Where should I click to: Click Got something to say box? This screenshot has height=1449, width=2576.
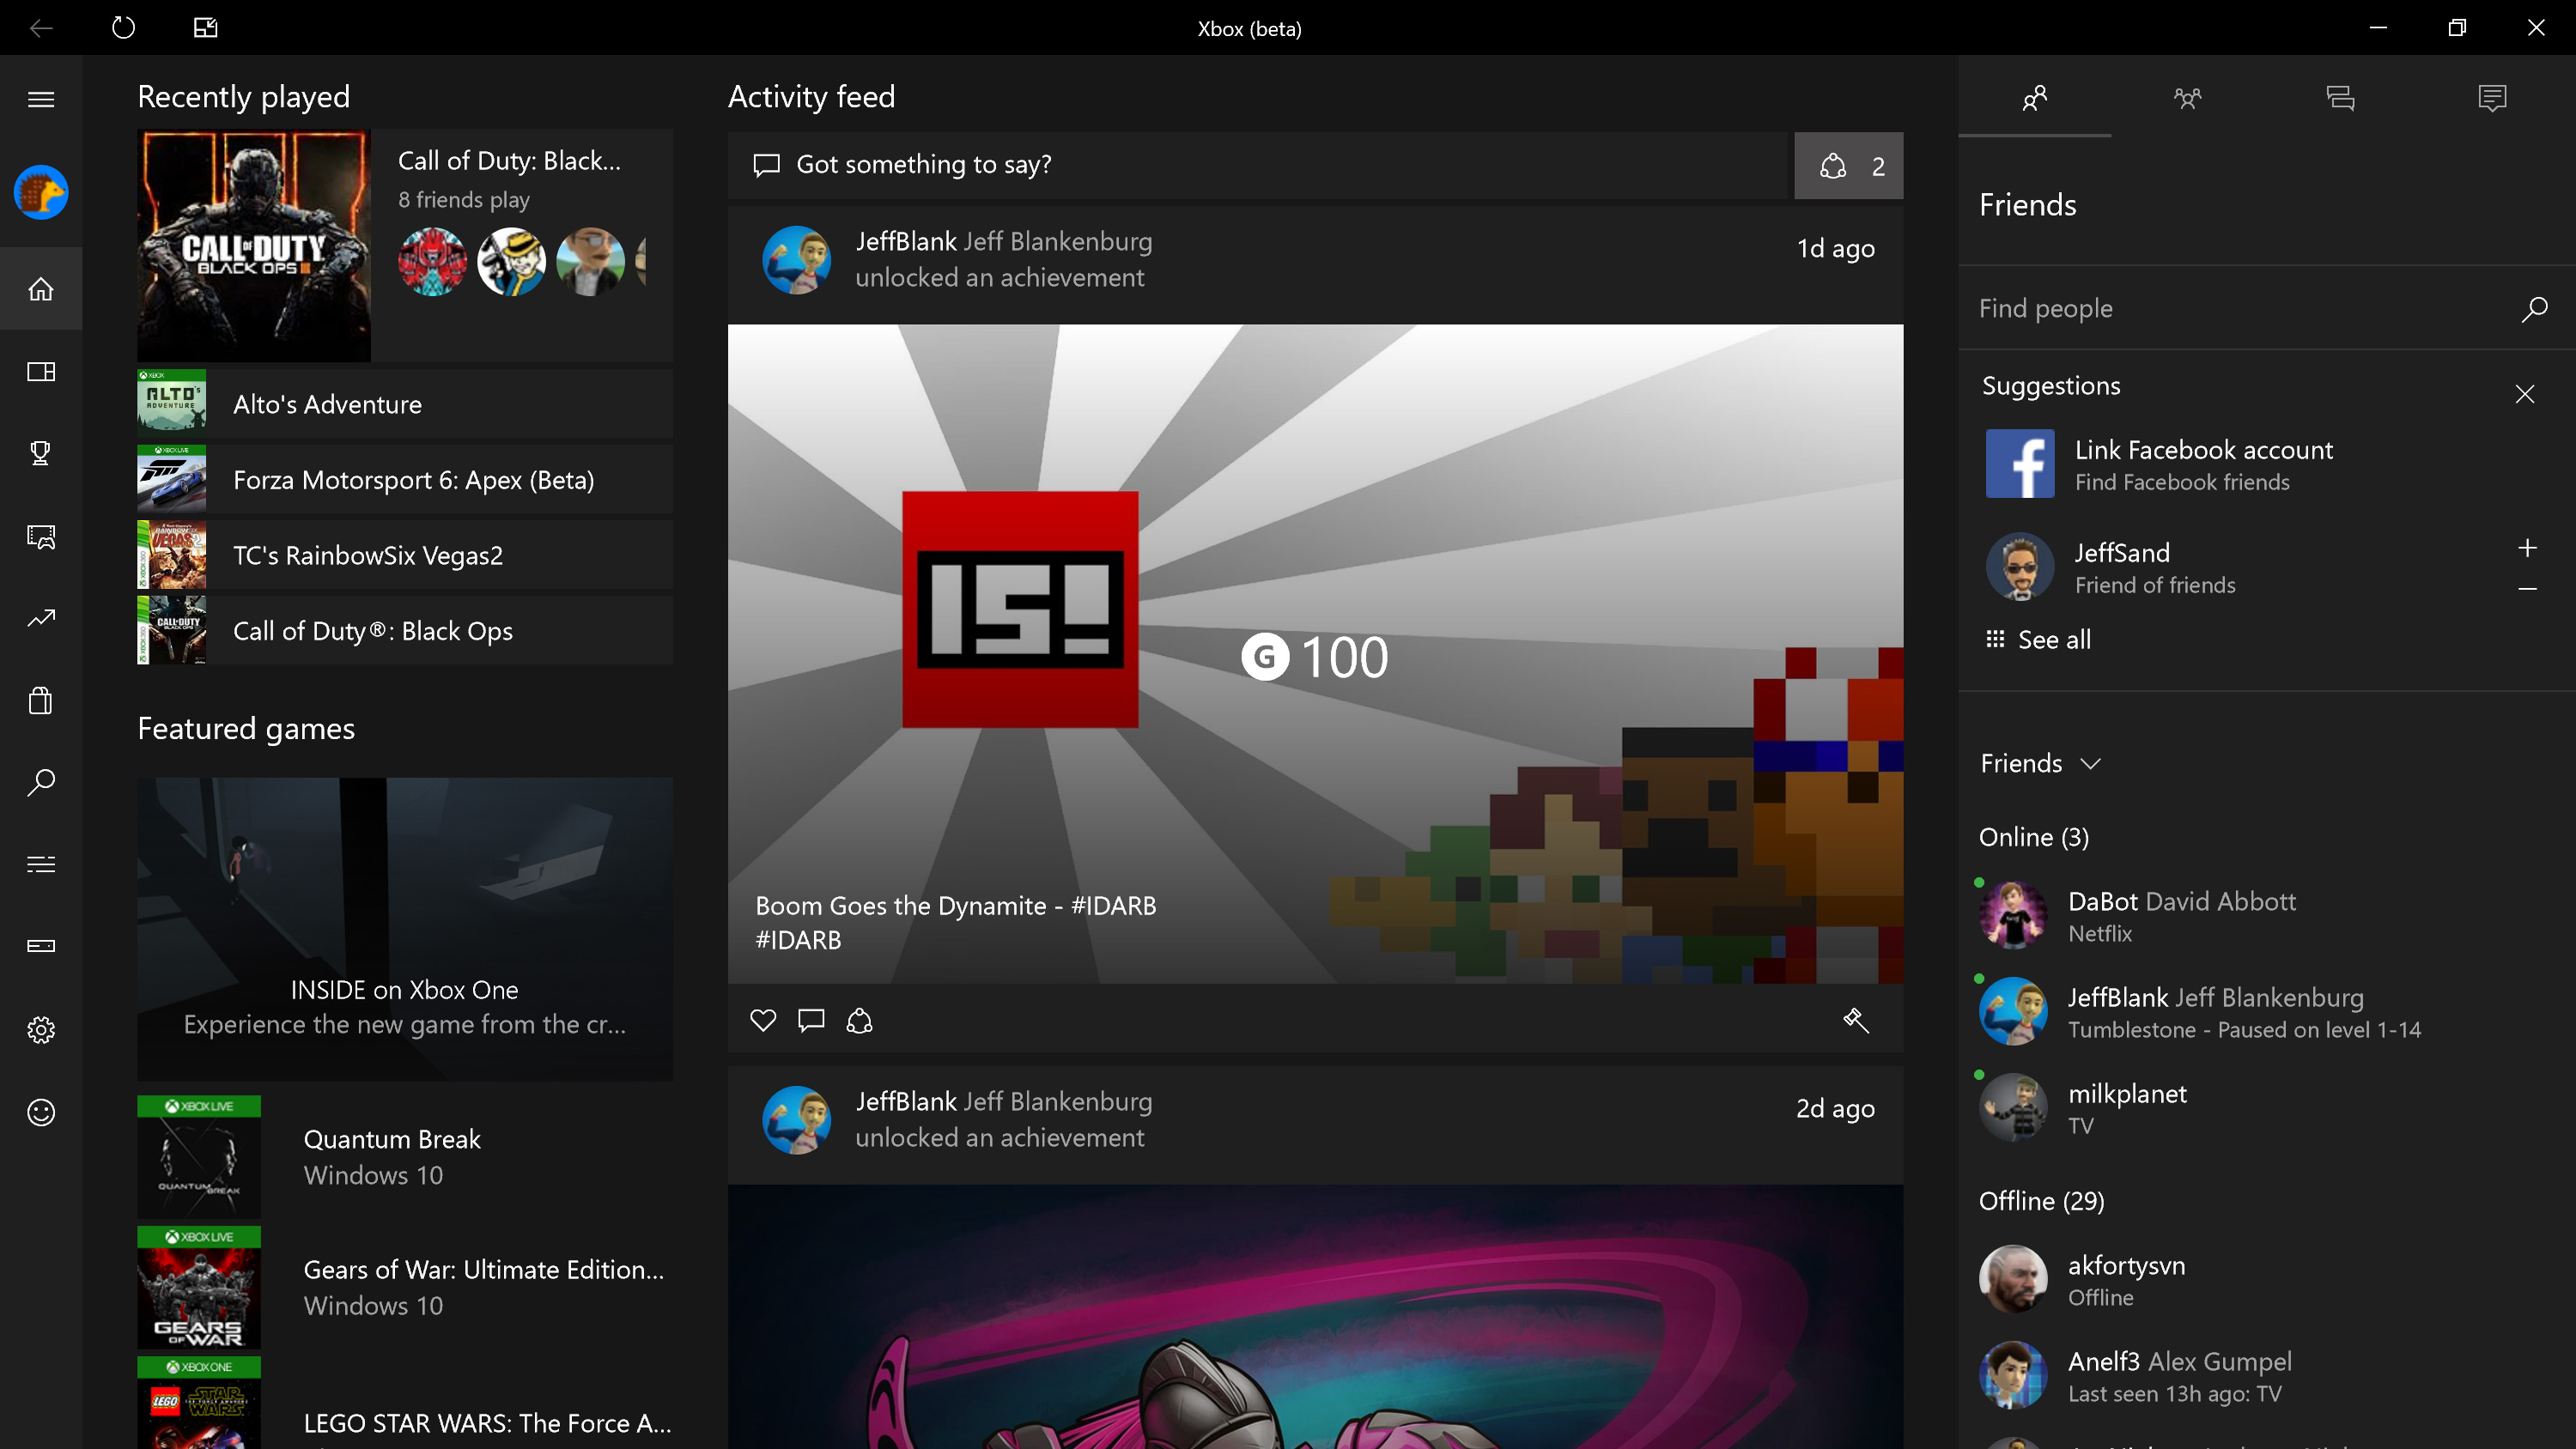pos(1258,165)
